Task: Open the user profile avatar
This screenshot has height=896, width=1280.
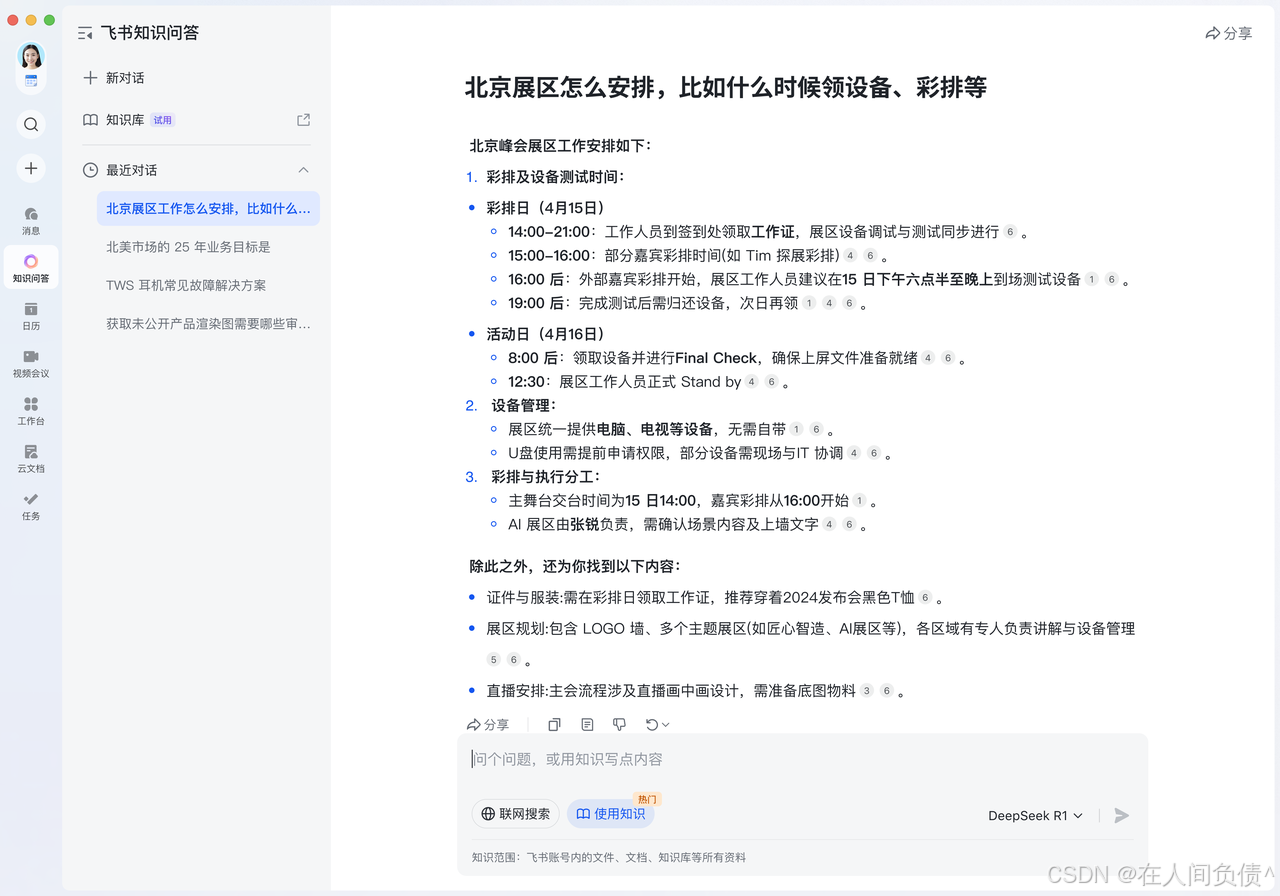Action: point(31,56)
